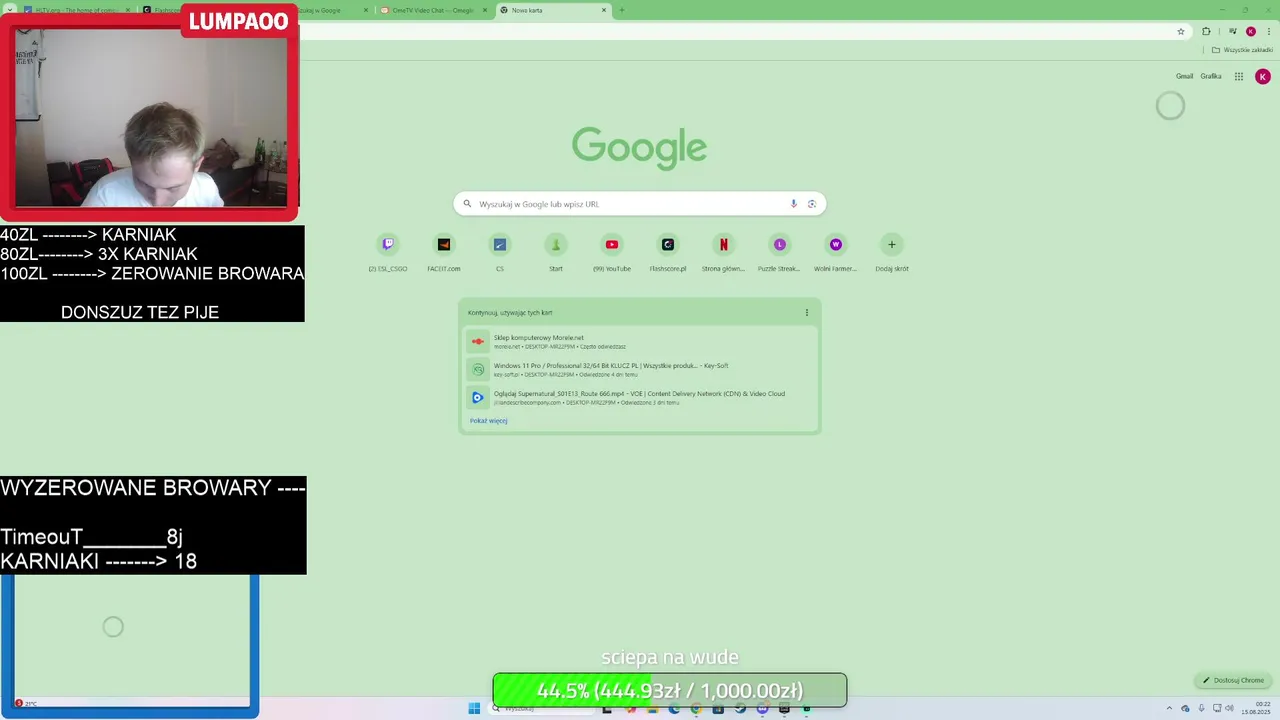This screenshot has height=720, width=1280.
Task: Close the OmeTV Video Chat tab
Action: (x=485, y=10)
